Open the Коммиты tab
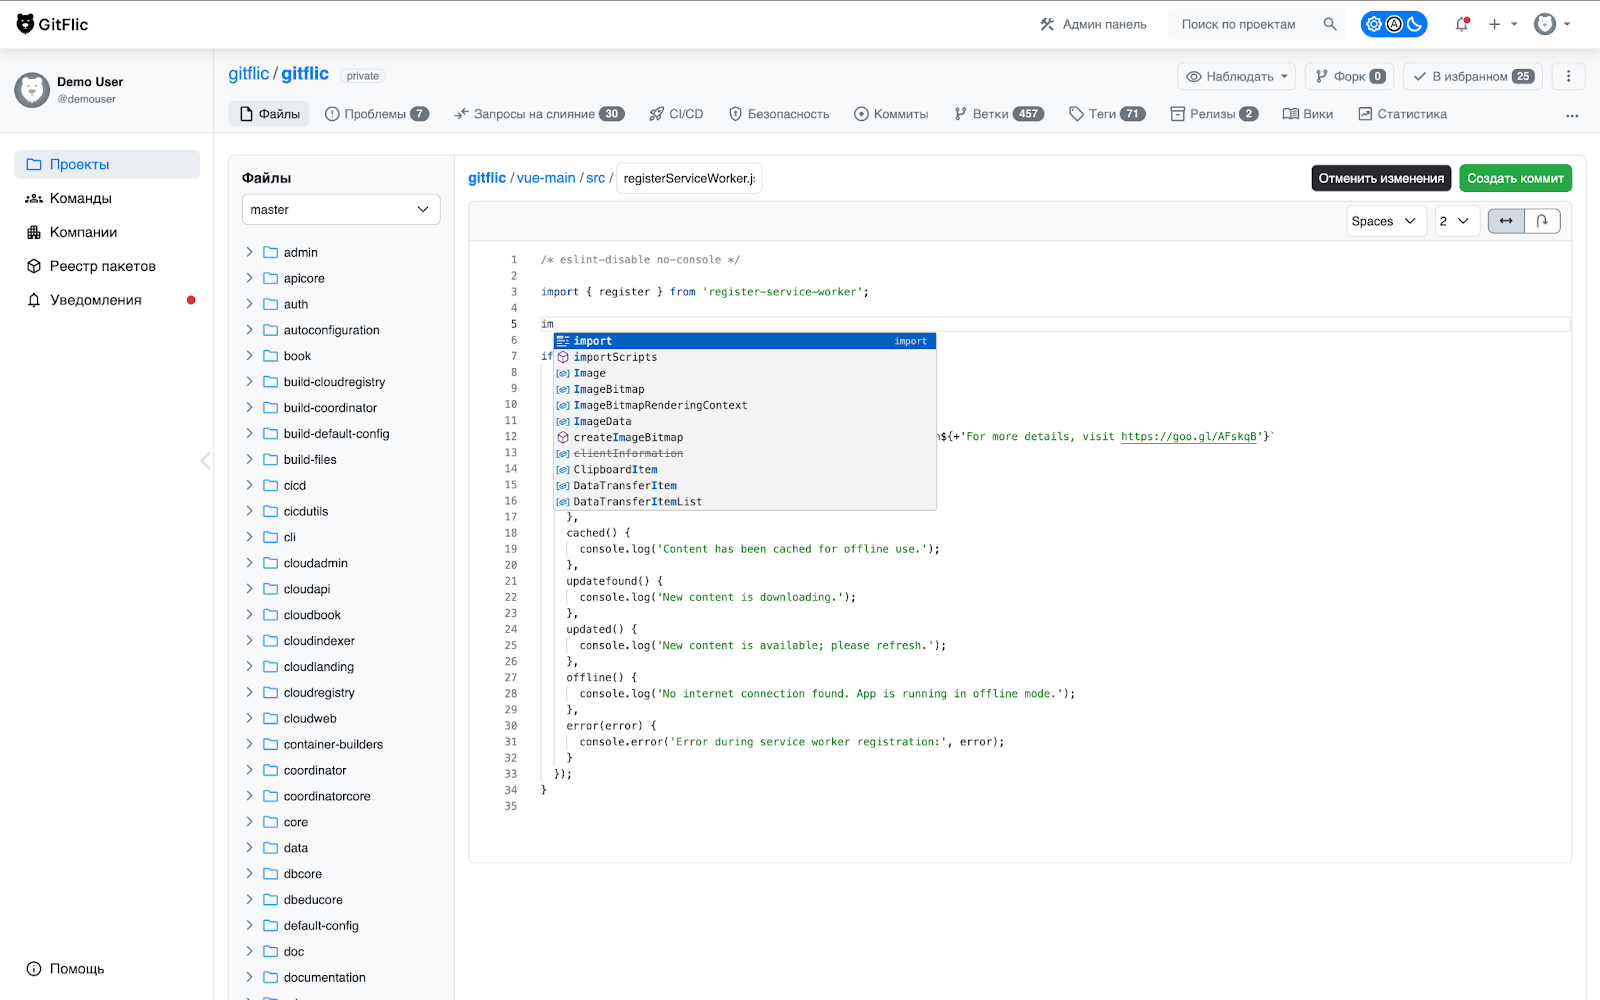This screenshot has width=1600, height=1000. pos(891,114)
